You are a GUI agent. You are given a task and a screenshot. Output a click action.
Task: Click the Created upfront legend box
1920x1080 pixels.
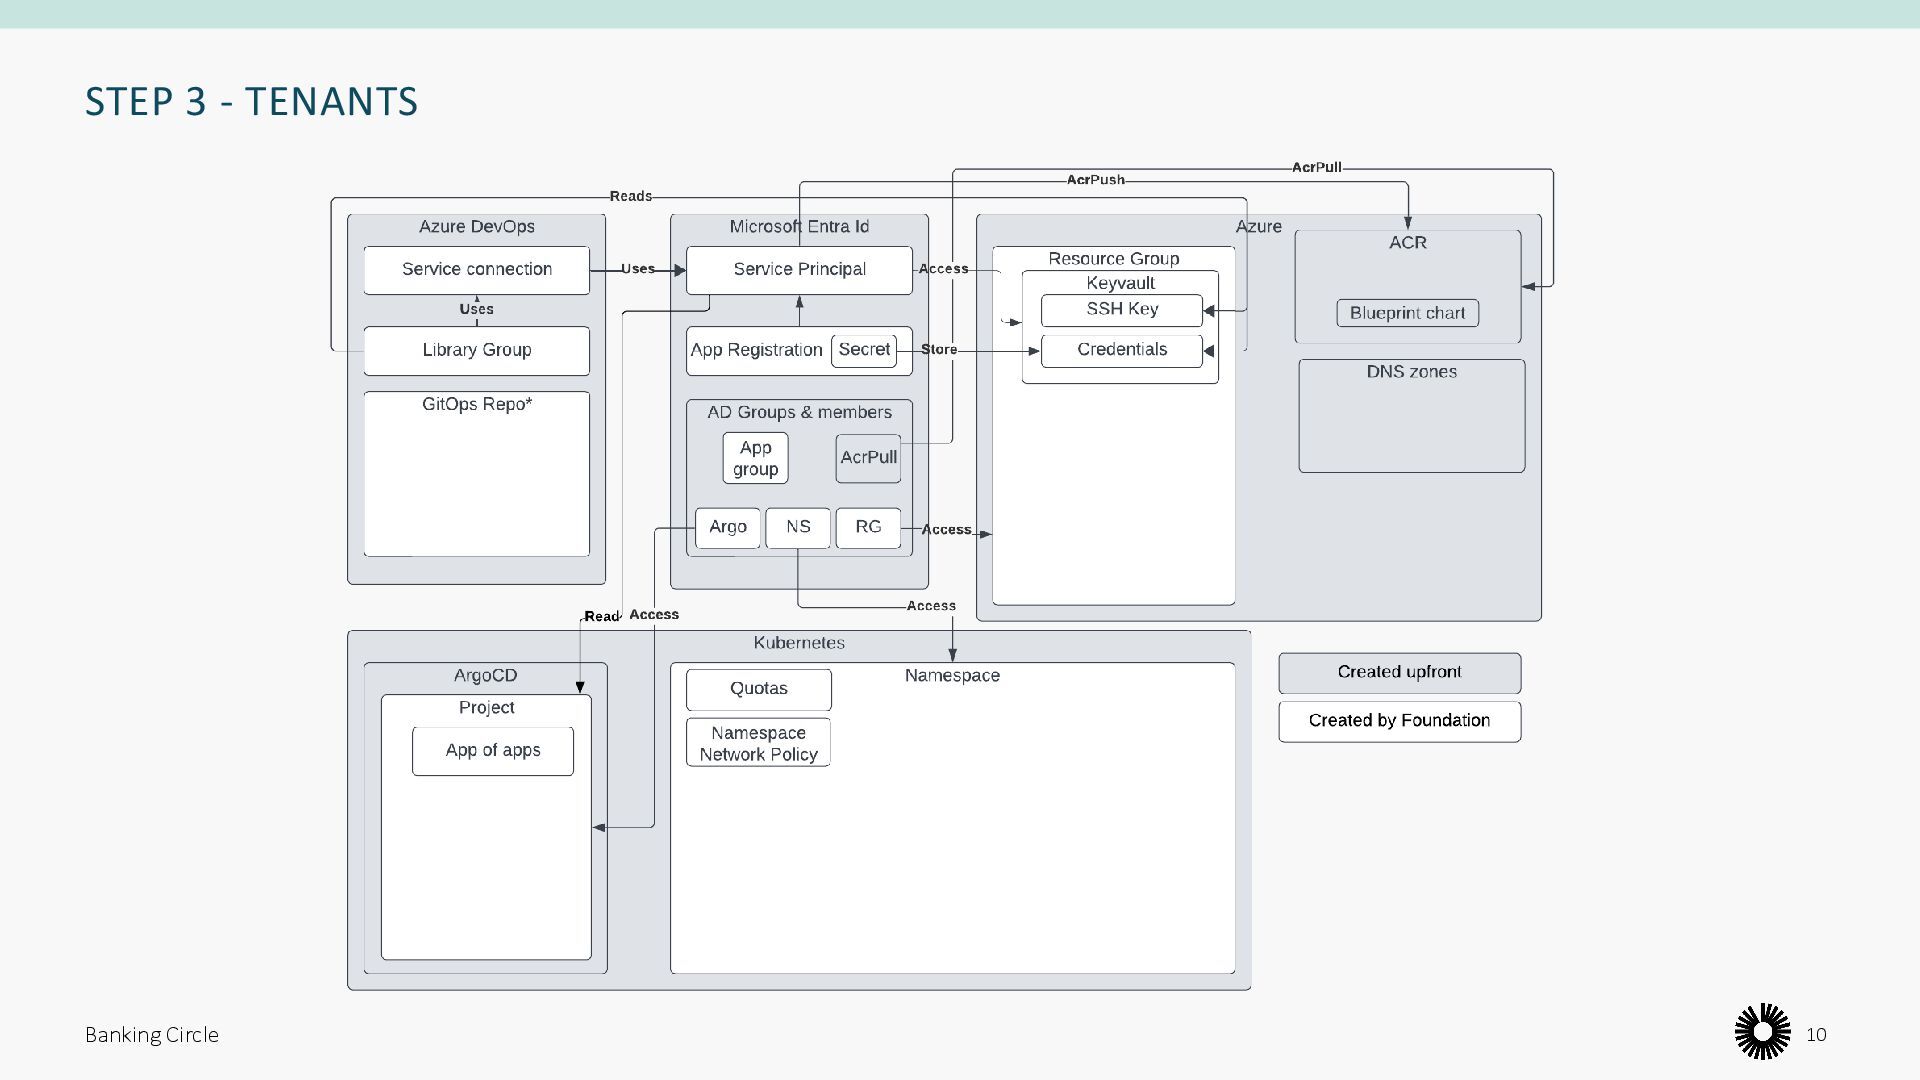(x=1399, y=673)
